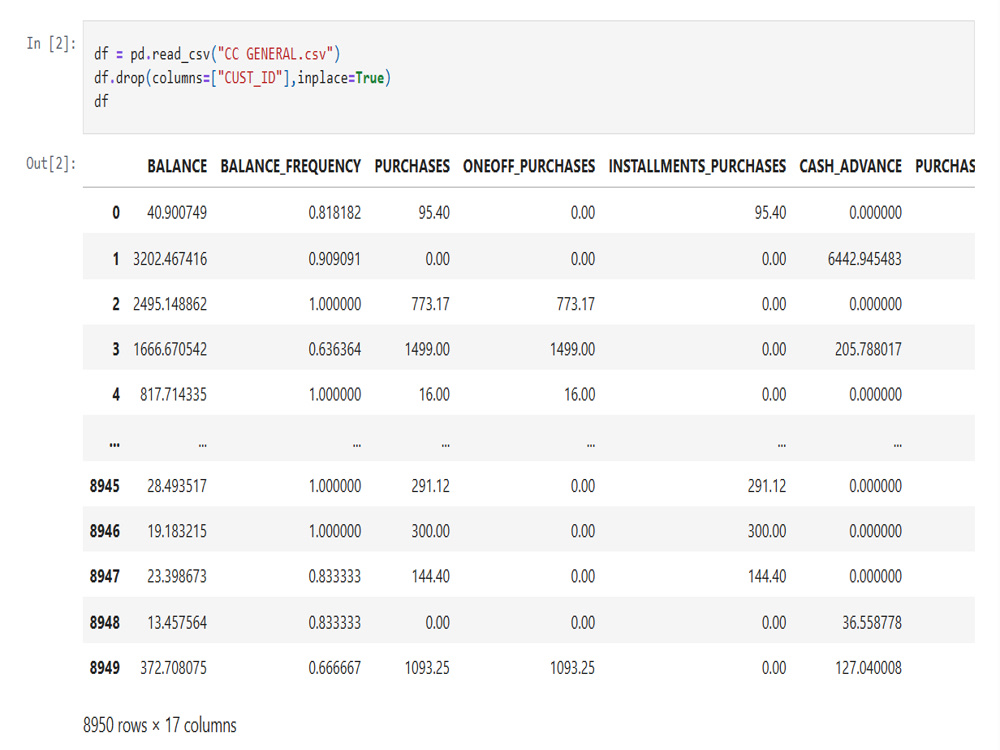Click the balance value 817.714335
1000x750 pixels.
click(173, 395)
